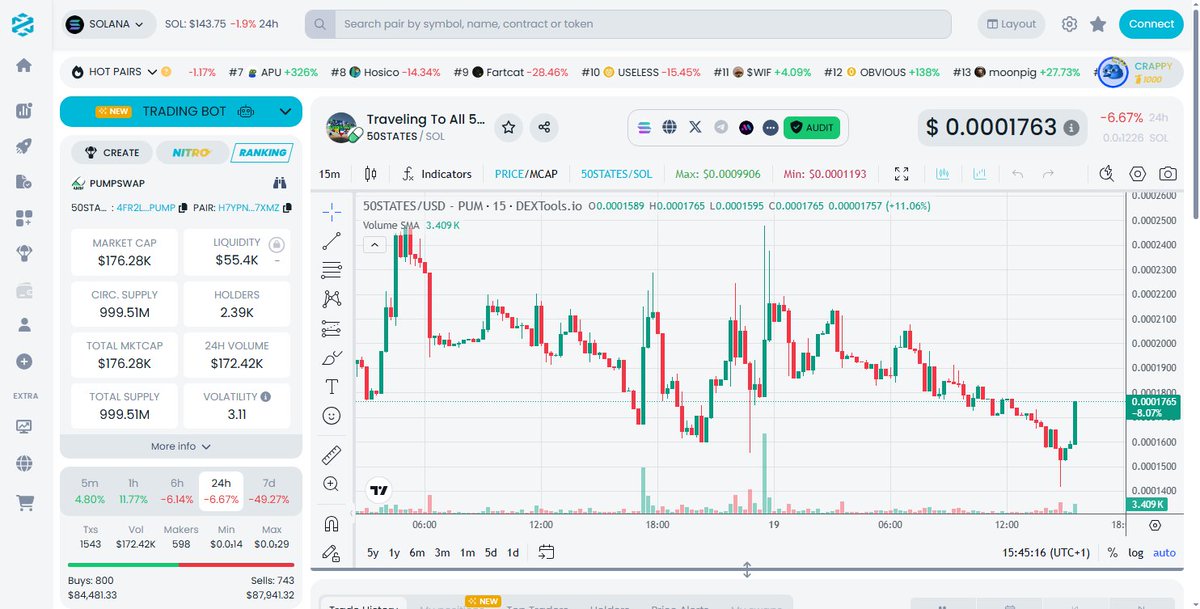Toggle percent scale on chart
The height and width of the screenshot is (609, 1200).
click(1113, 552)
